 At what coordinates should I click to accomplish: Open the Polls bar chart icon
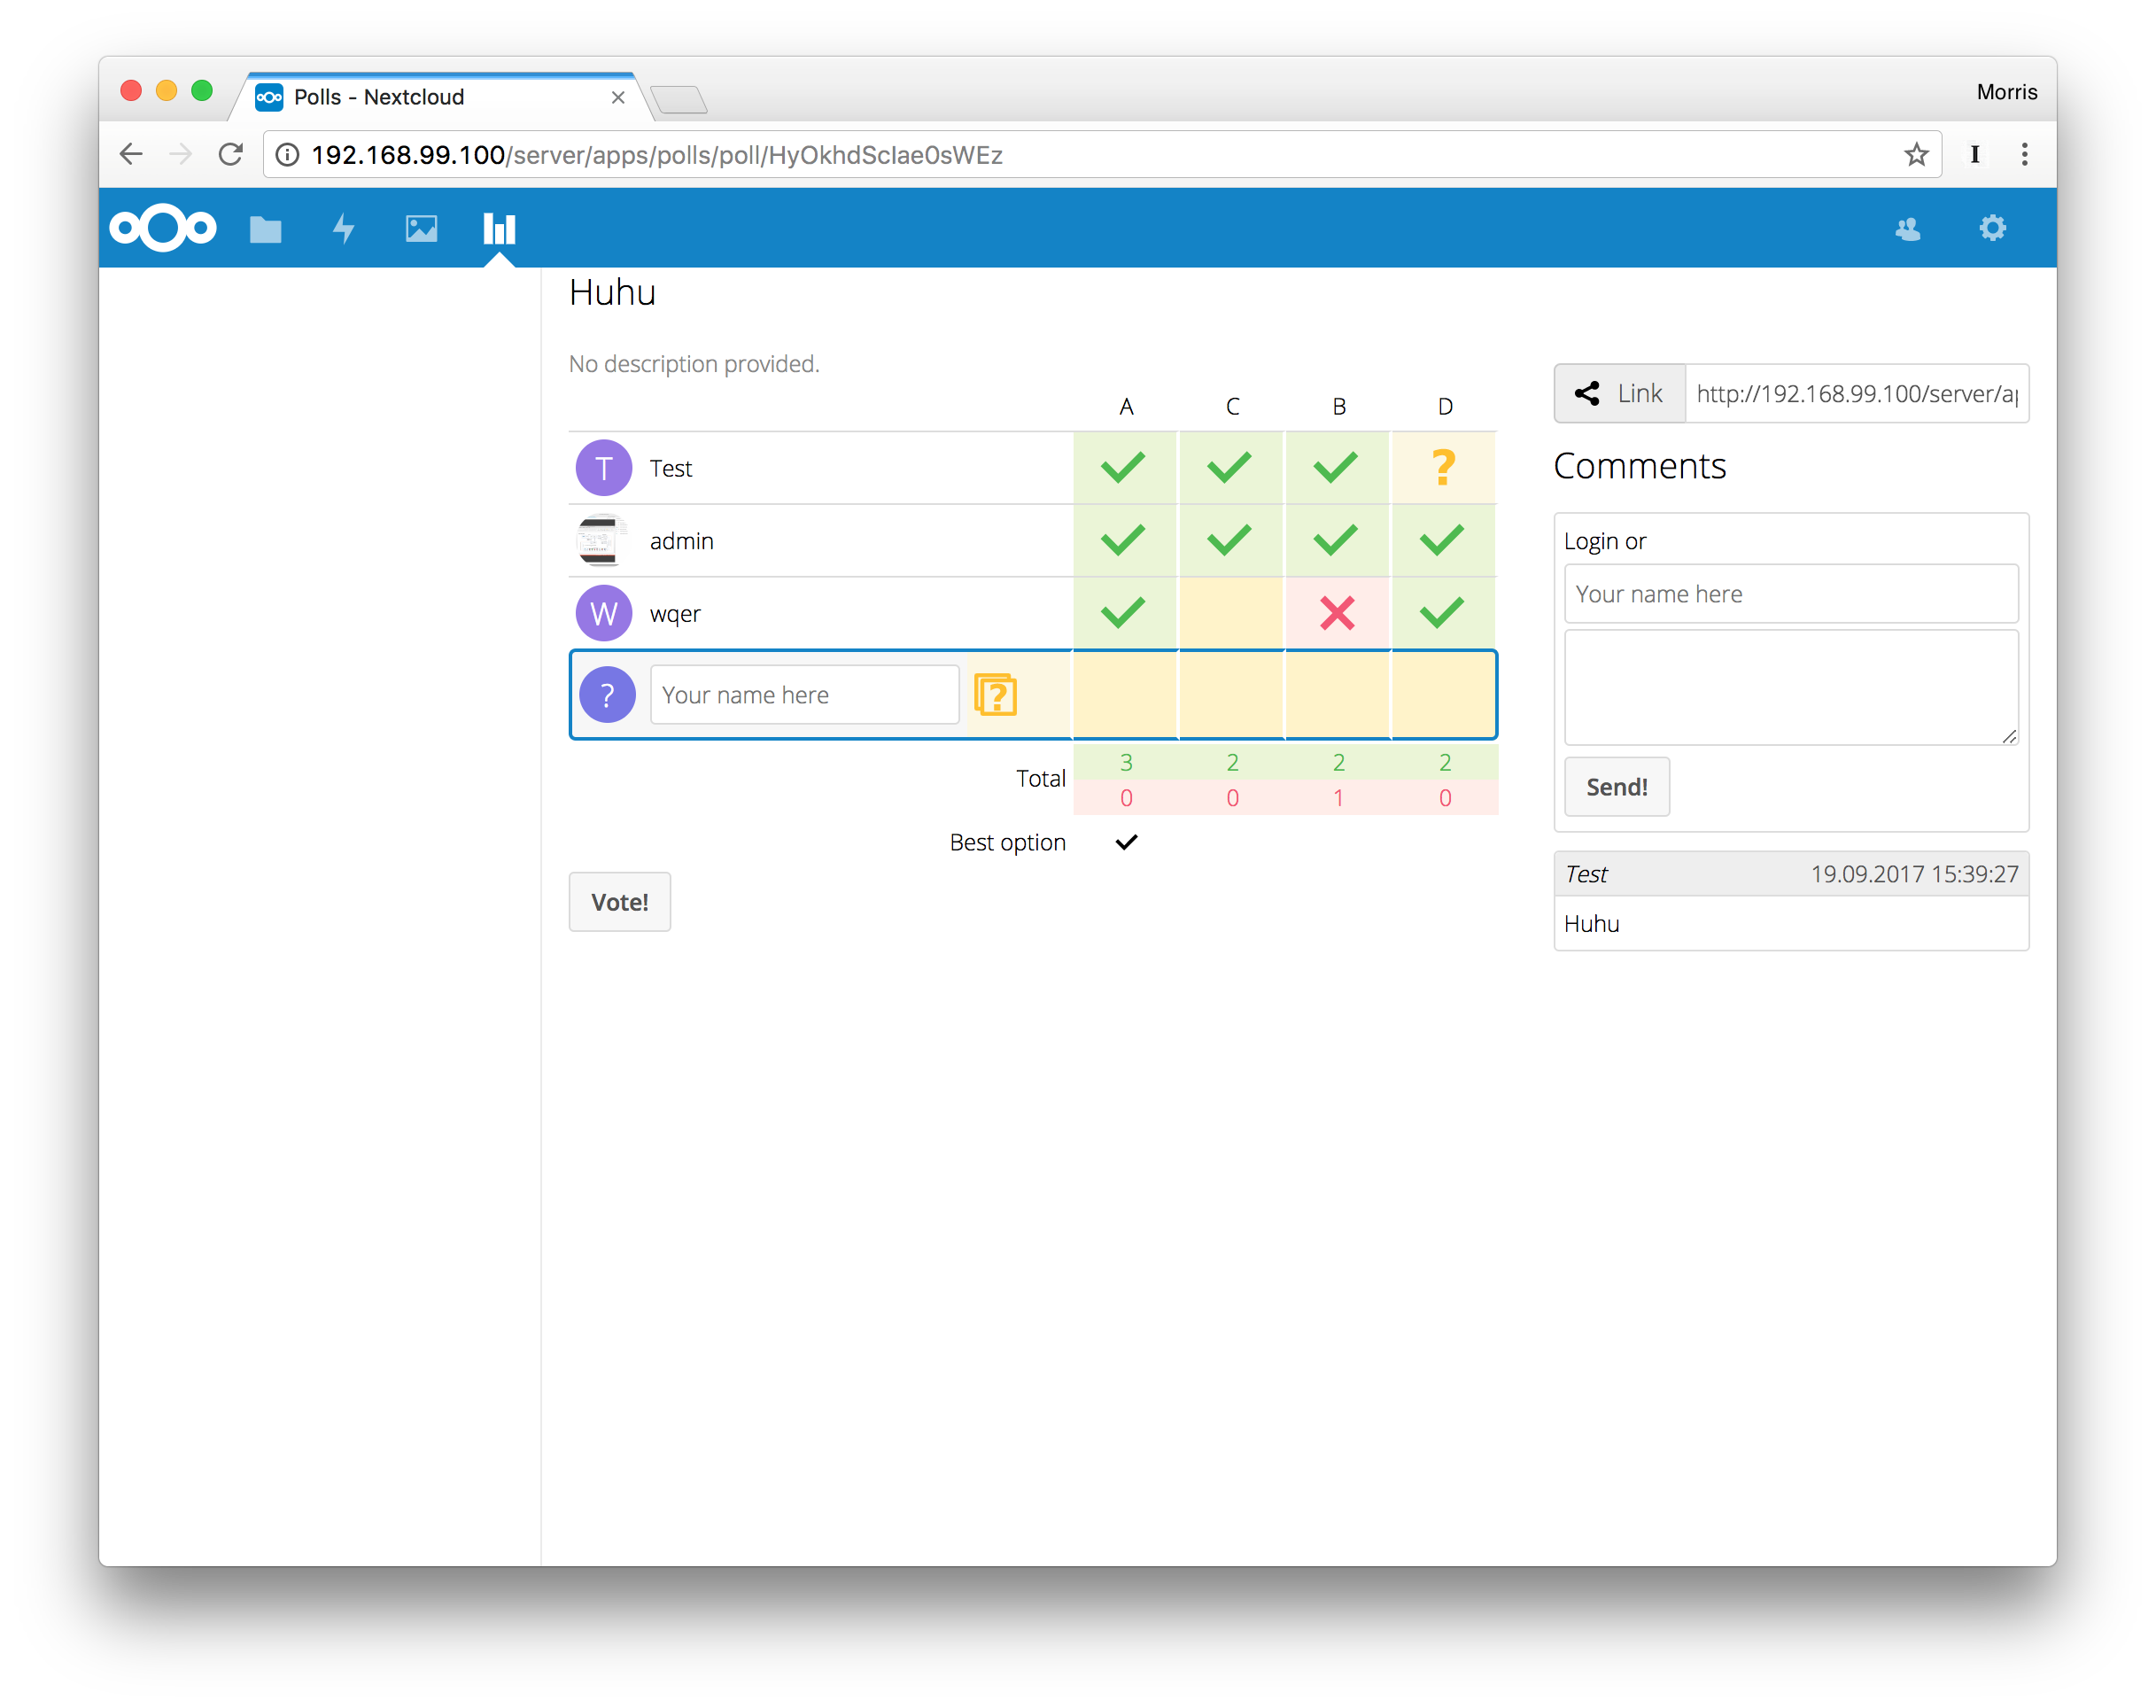tap(499, 229)
